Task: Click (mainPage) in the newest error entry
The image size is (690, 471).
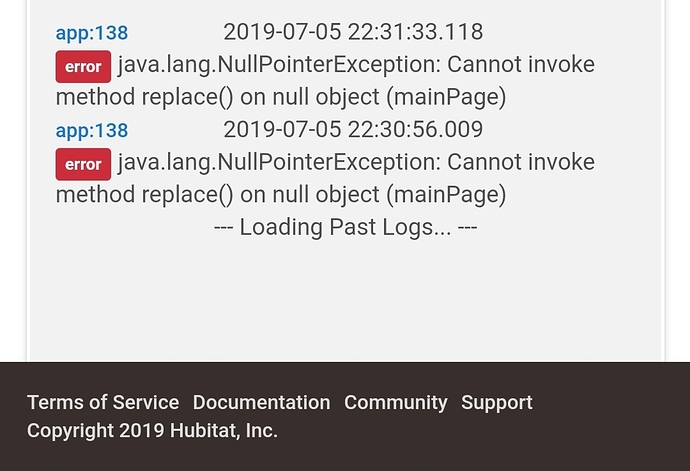Action: tap(446, 97)
